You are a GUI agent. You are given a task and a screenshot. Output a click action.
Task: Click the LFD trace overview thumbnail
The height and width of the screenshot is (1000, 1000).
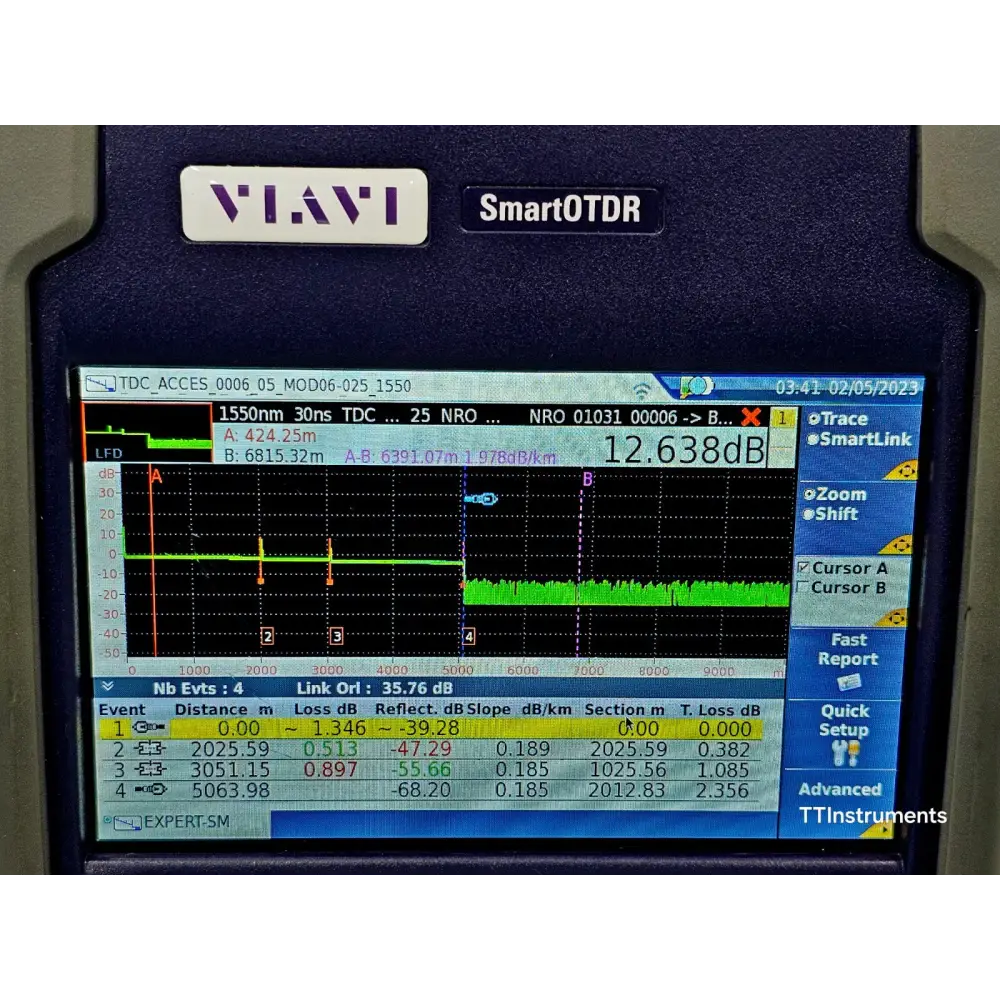click(148, 432)
